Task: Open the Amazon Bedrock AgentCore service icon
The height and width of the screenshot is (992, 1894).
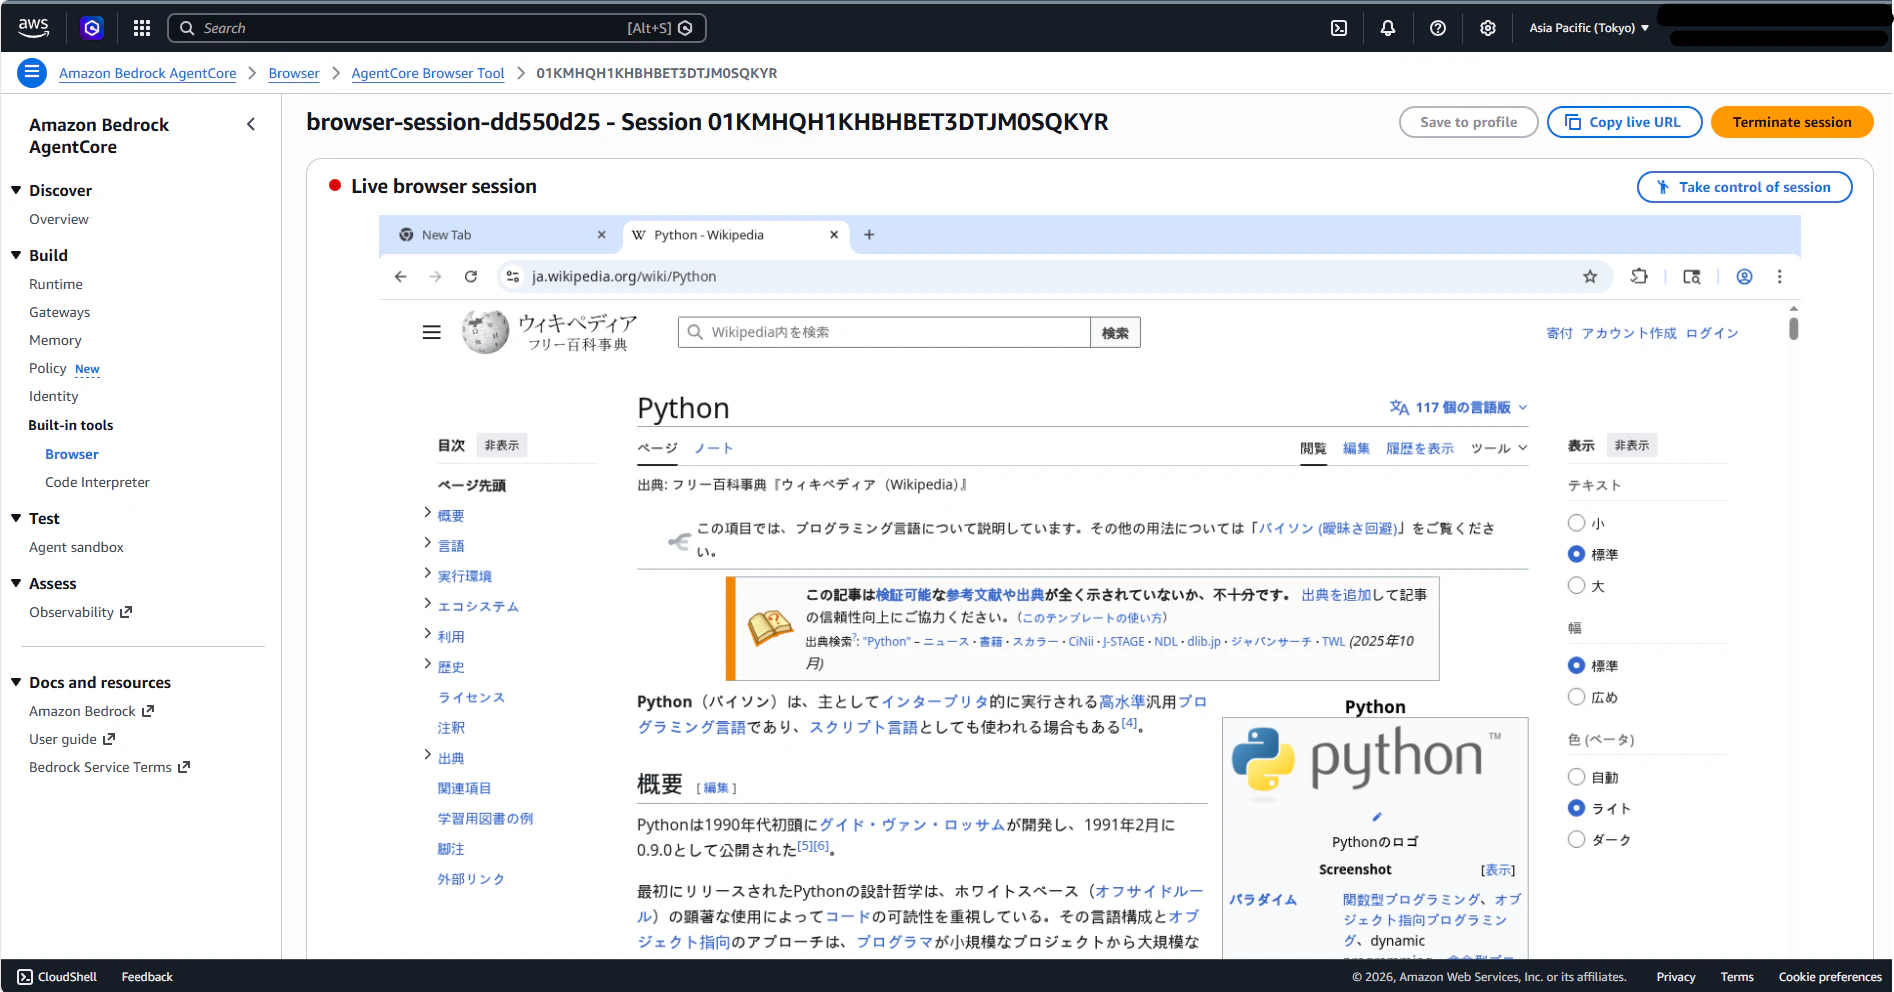Action: pos(92,28)
